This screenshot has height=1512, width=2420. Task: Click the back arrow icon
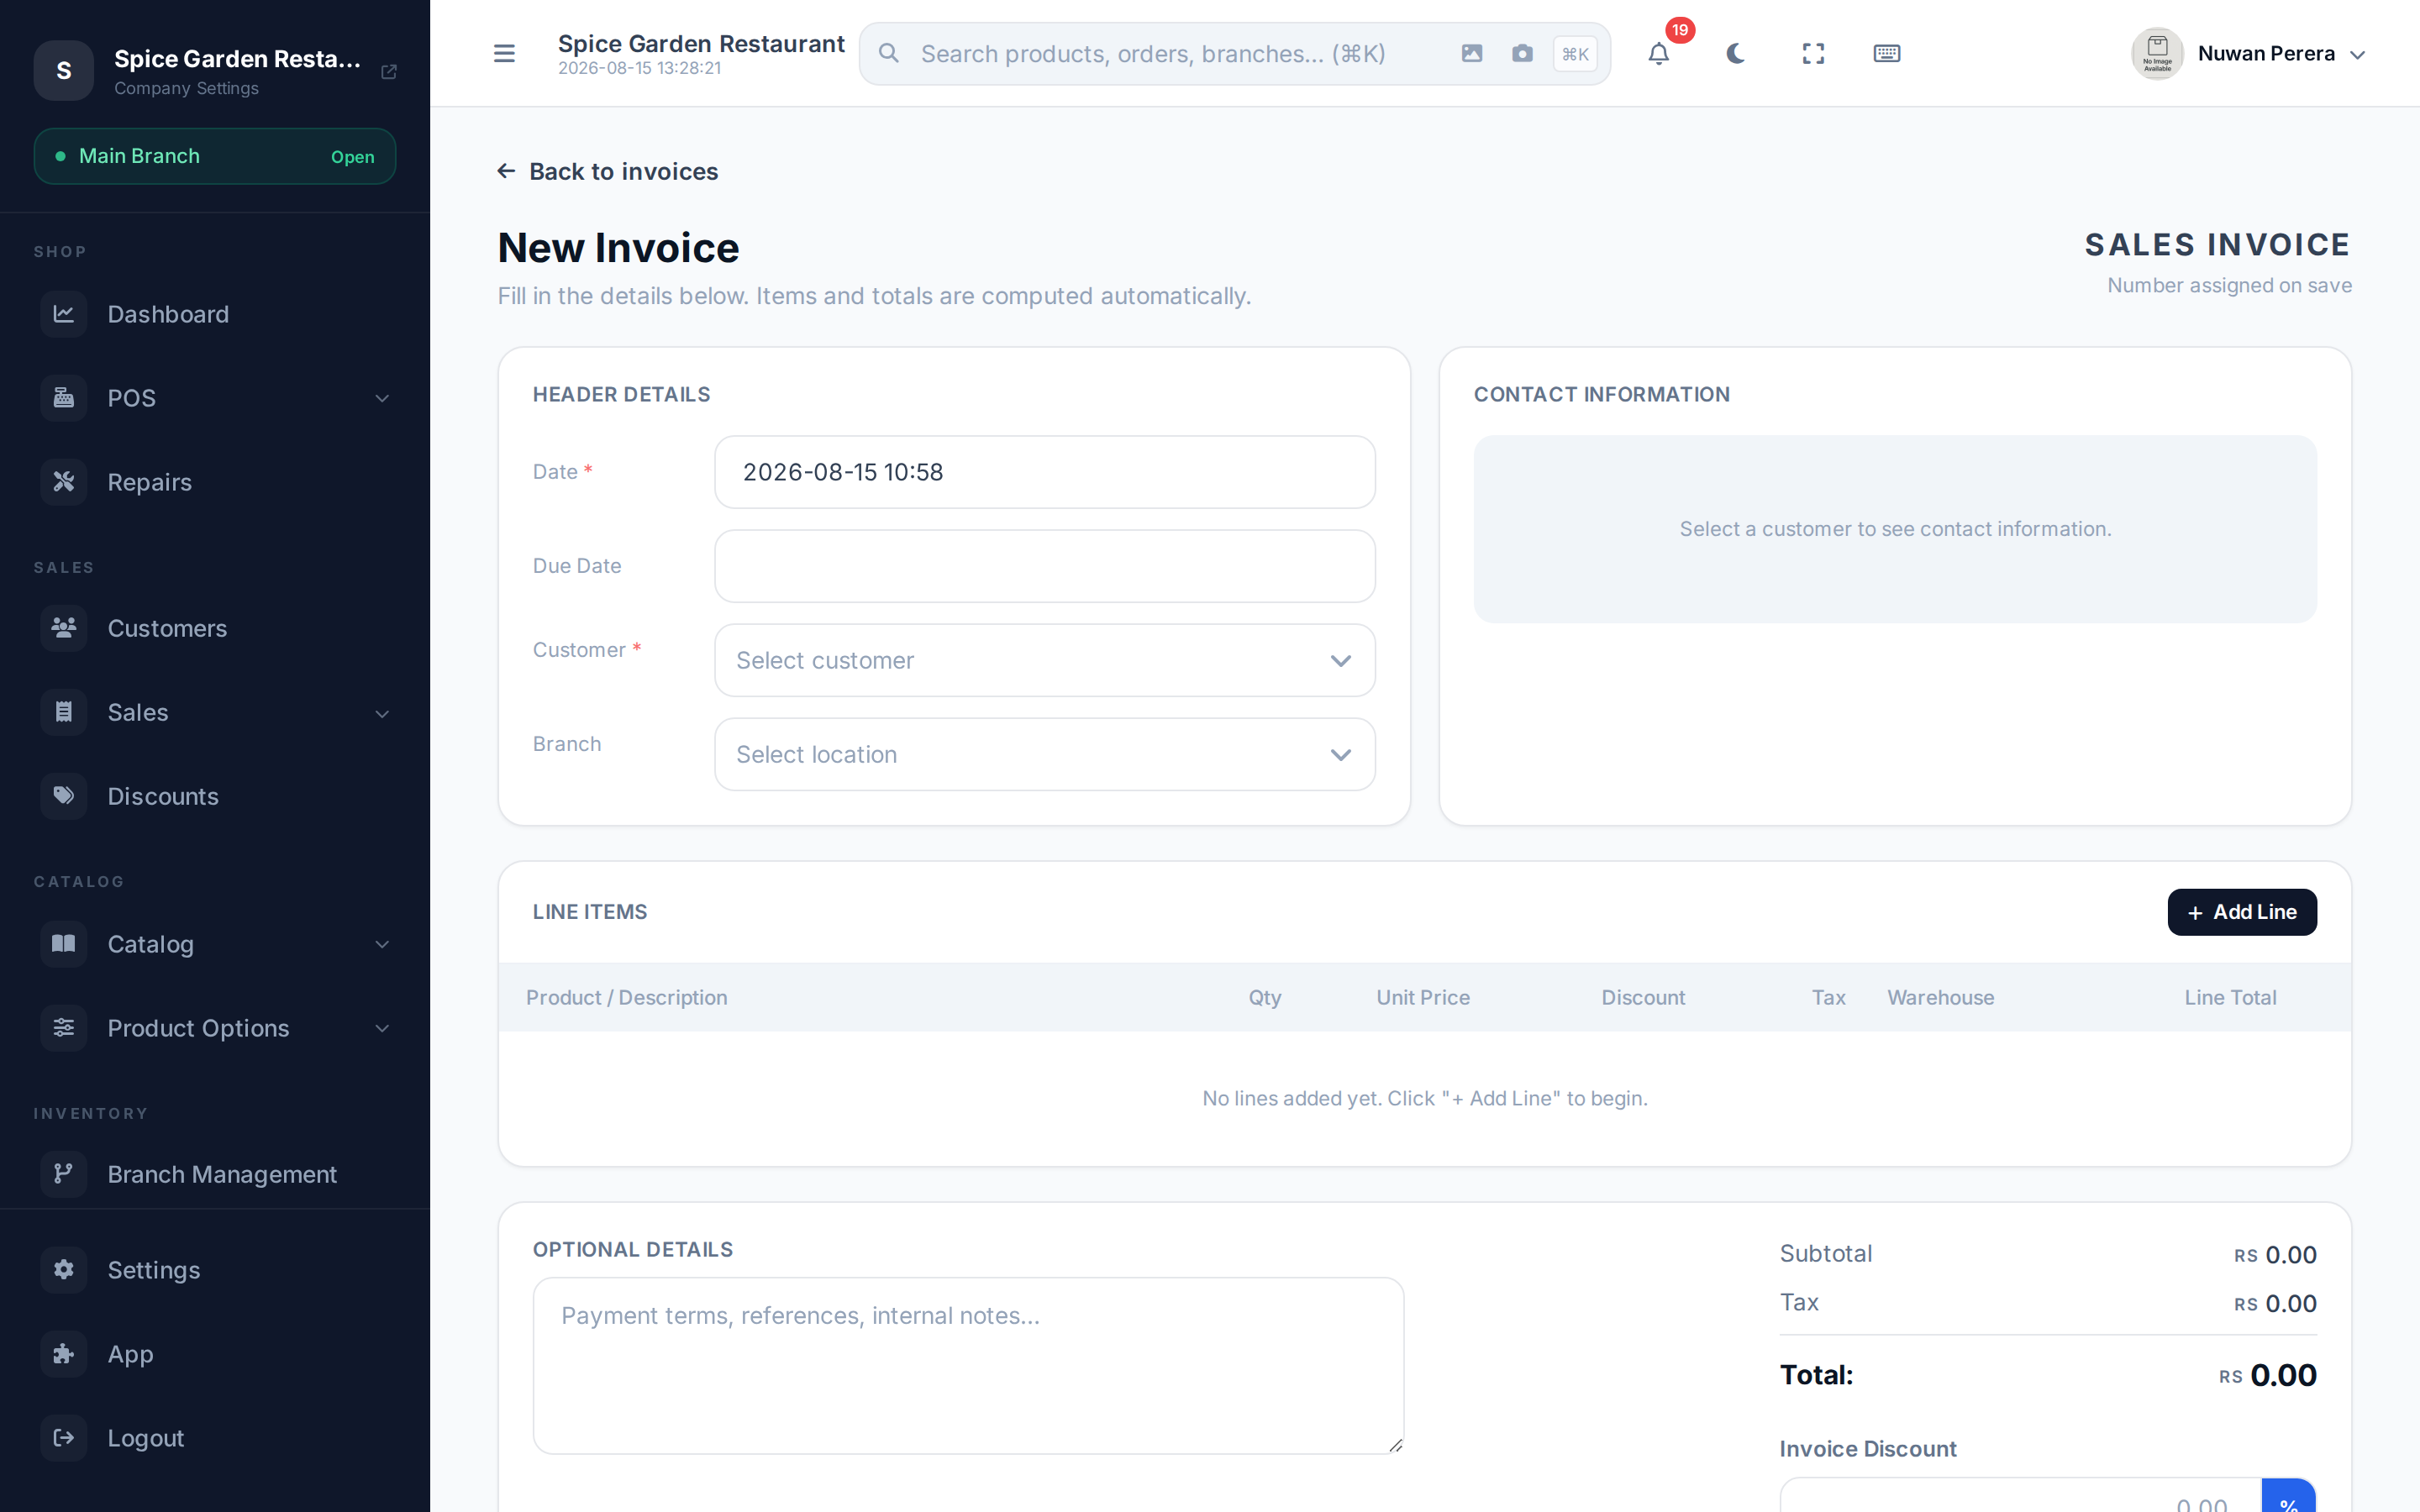tap(506, 171)
